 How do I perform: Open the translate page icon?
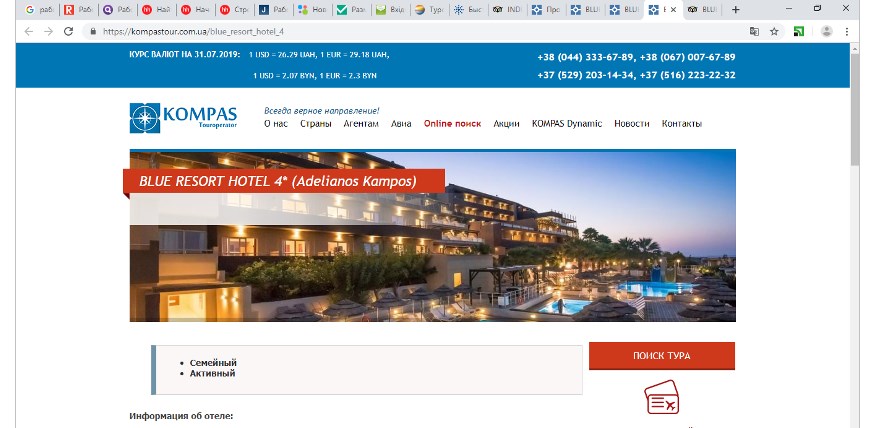pos(754,32)
